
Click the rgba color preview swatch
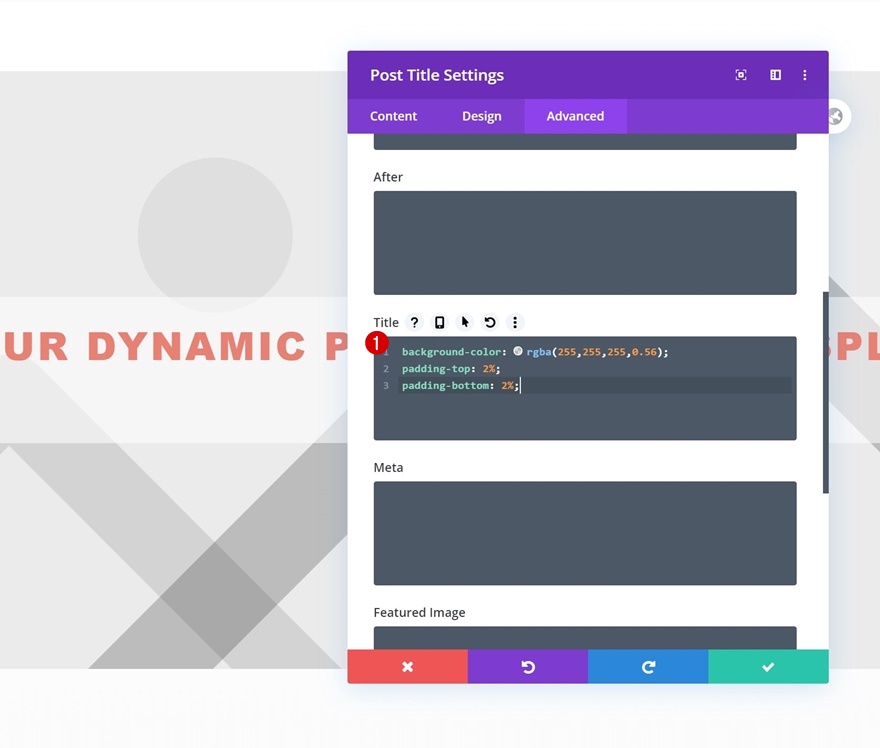(517, 351)
